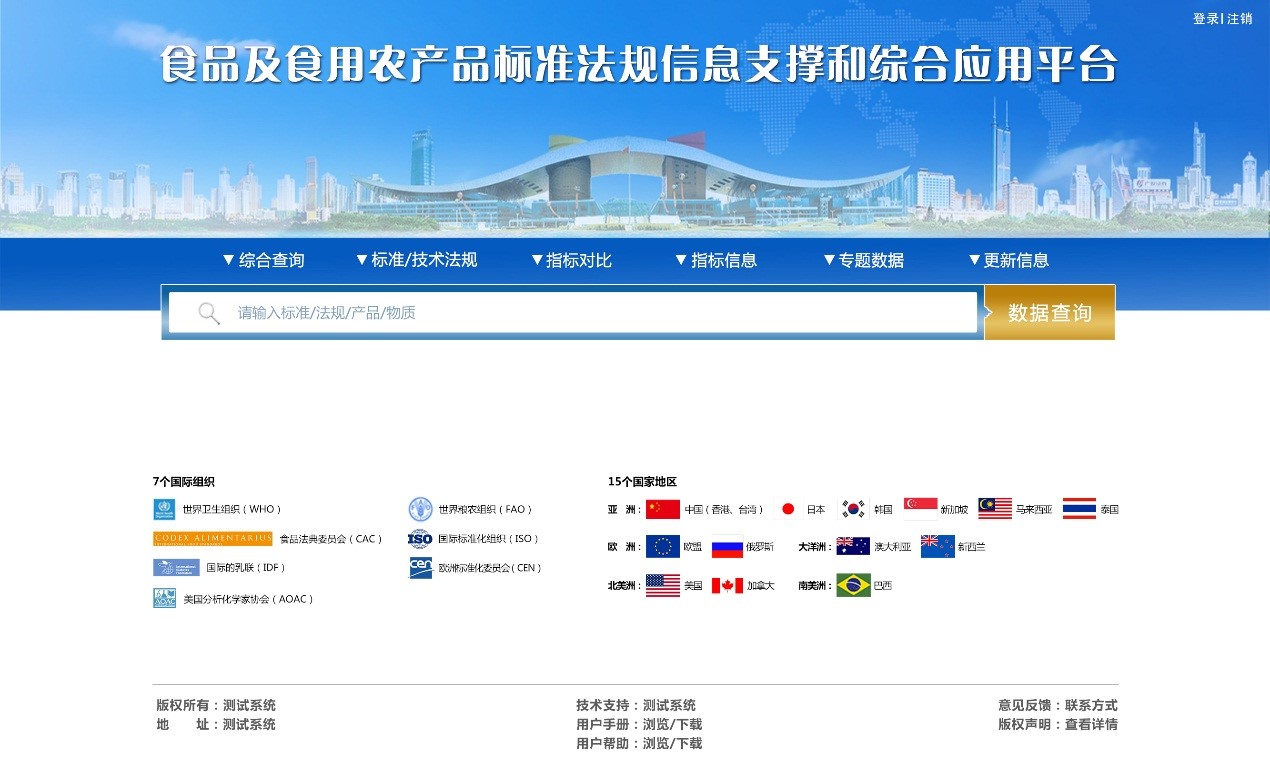The width and height of the screenshot is (1270, 773).
Task: Click the Australia flag icon
Action: tap(853, 546)
